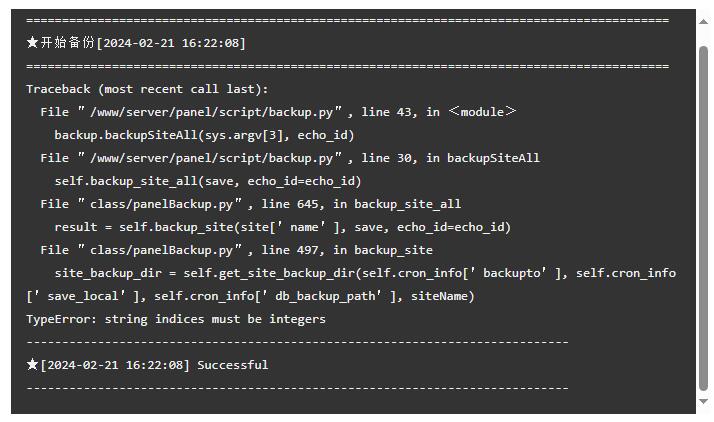
Task: Click the 'Traceback (most recent call last)' line
Action: (147, 89)
